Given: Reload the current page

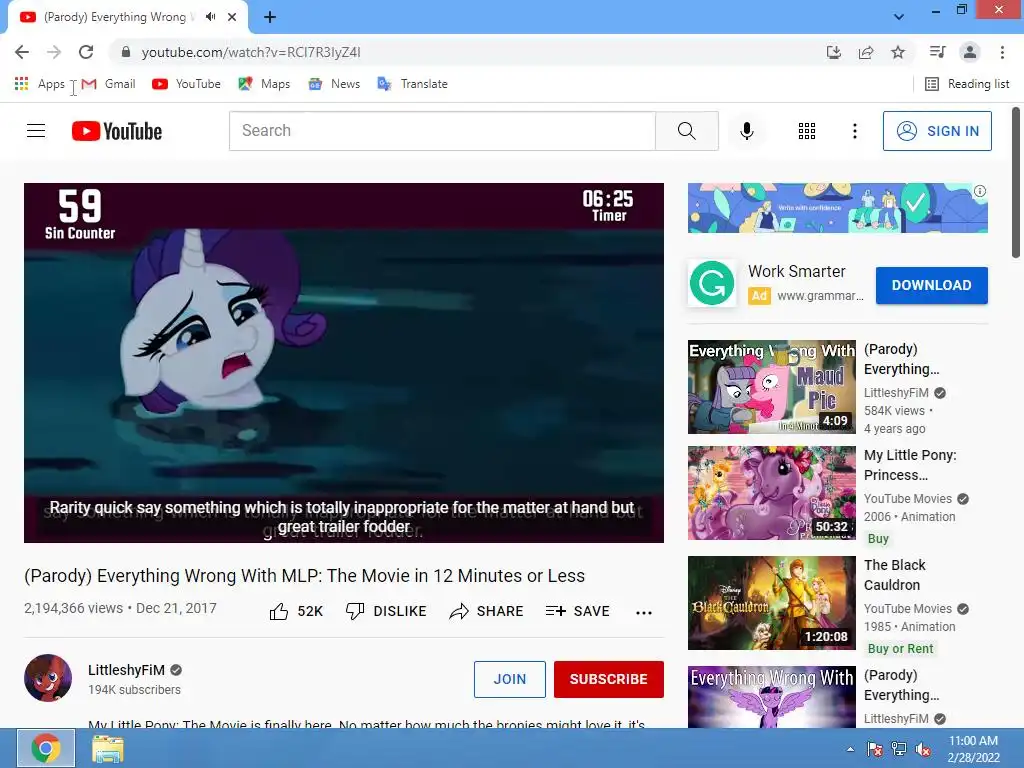Looking at the screenshot, I should tap(86, 52).
